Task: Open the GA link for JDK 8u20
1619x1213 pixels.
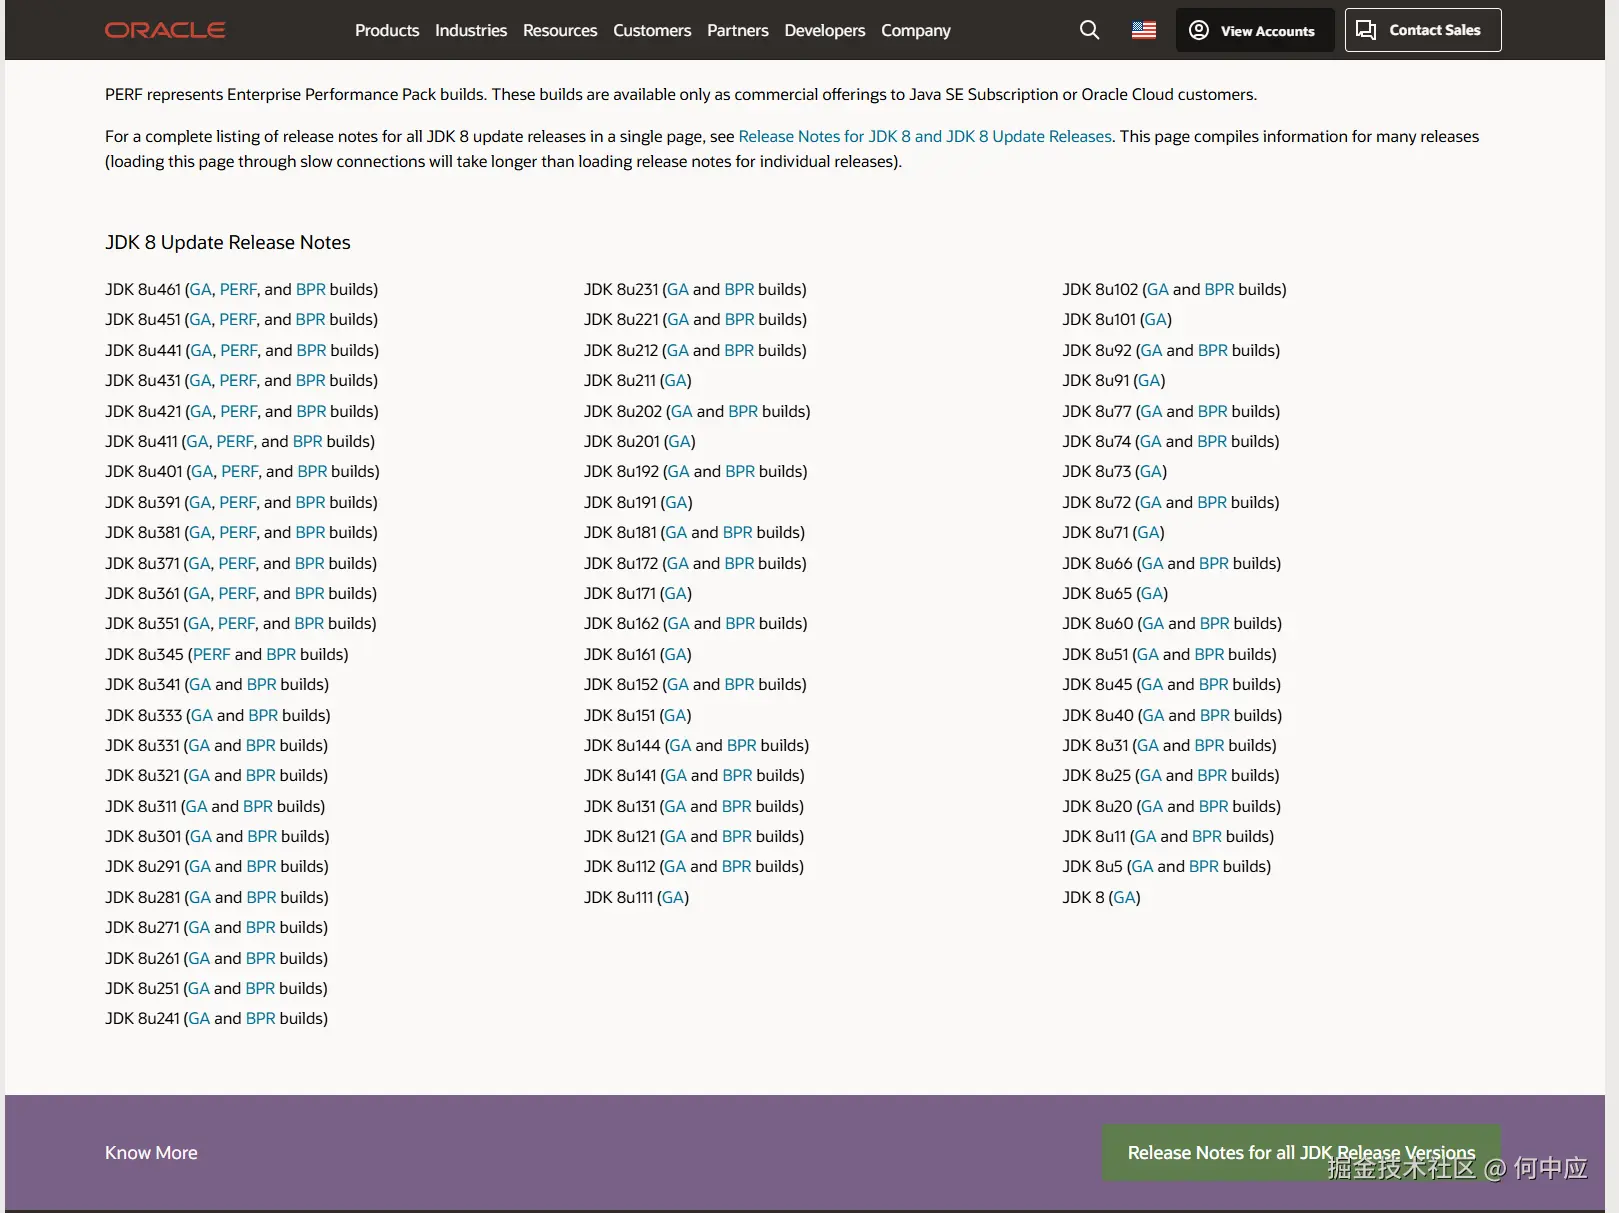Action: click(1152, 806)
